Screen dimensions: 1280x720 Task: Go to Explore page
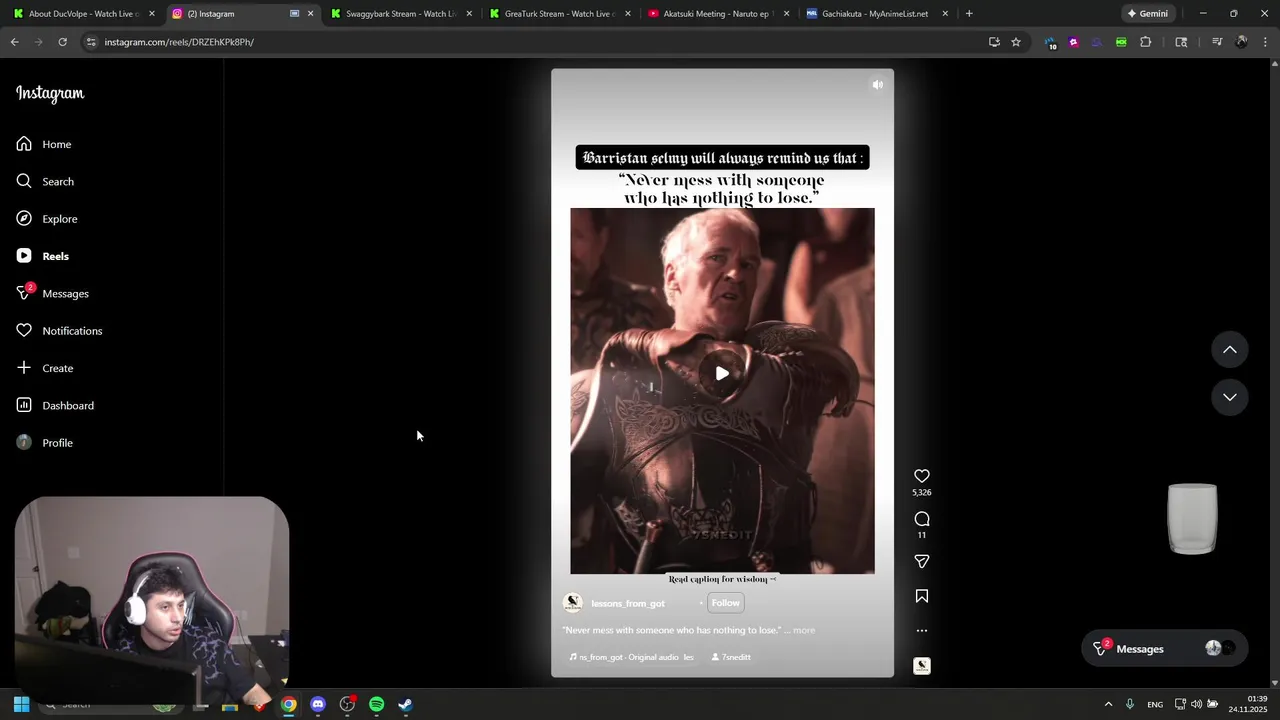(47, 219)
